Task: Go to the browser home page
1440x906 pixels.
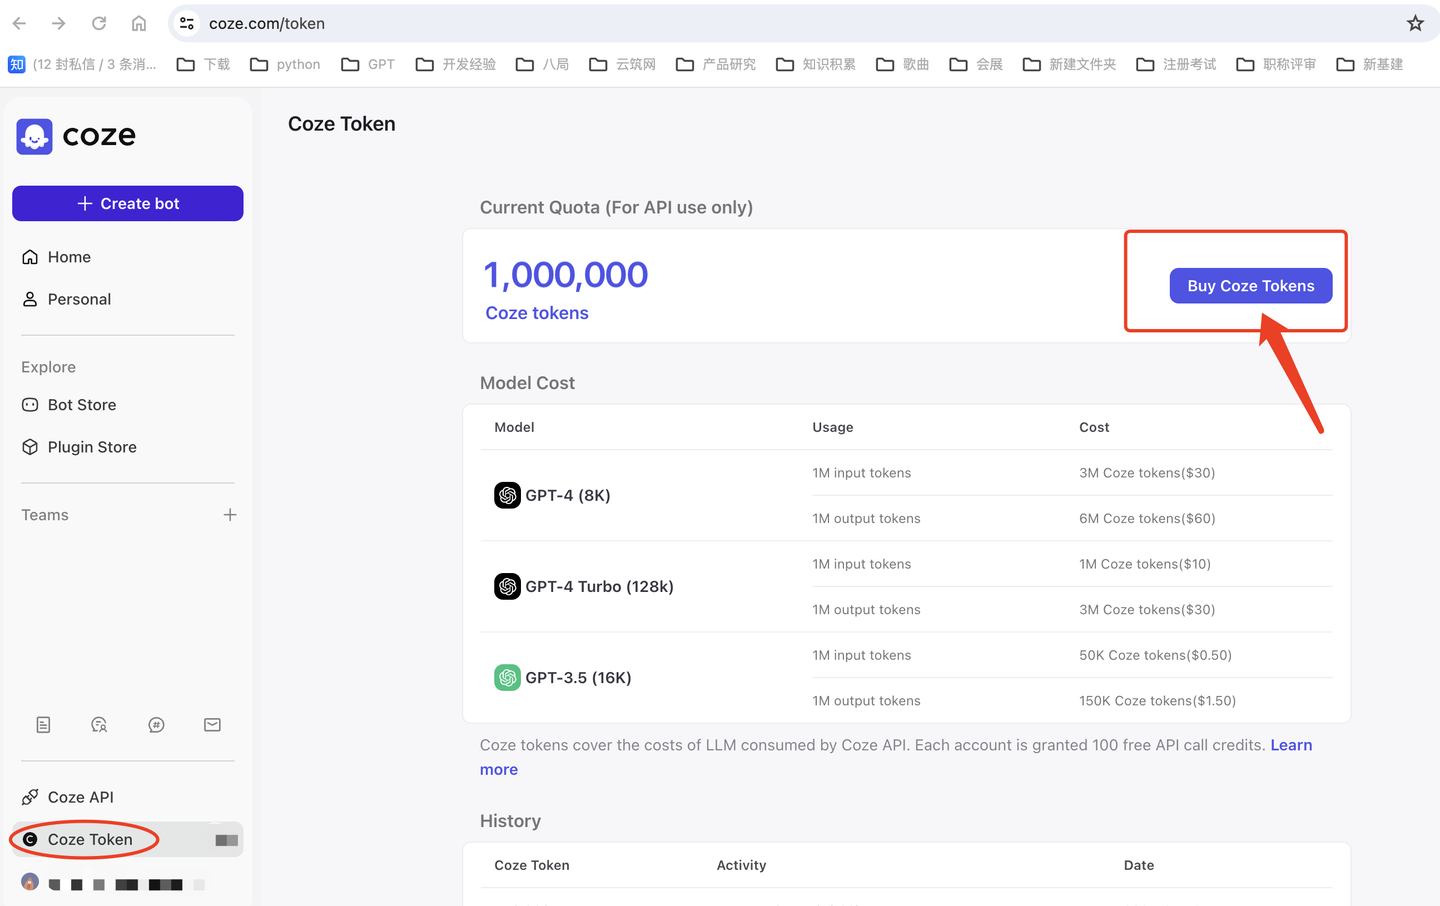Action: coord(139,23)
